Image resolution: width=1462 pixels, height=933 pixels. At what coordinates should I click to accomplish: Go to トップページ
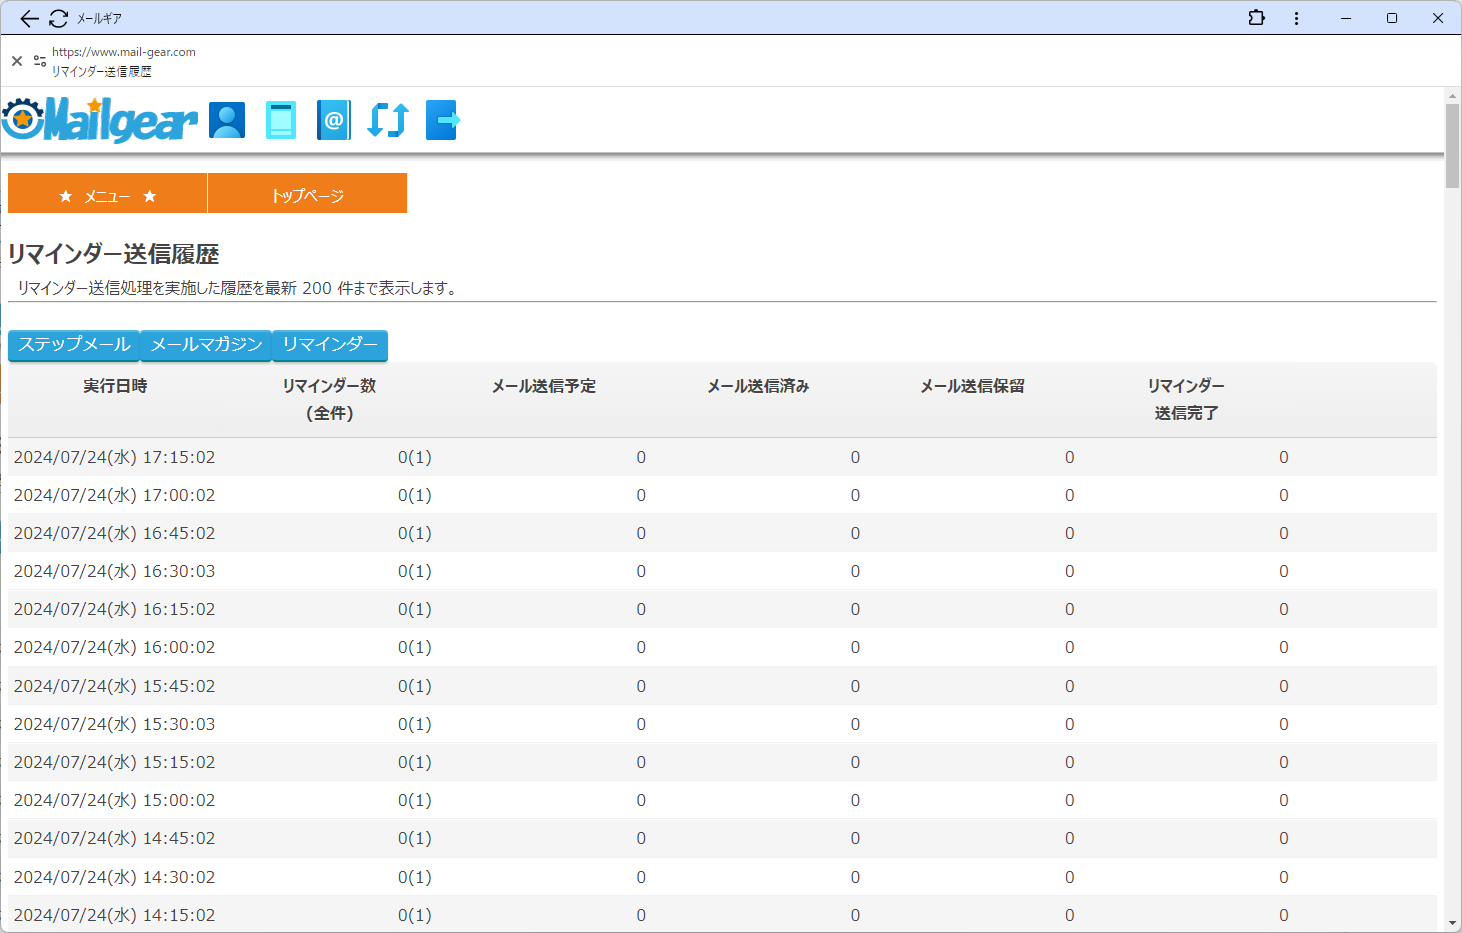tap(308, 193)
